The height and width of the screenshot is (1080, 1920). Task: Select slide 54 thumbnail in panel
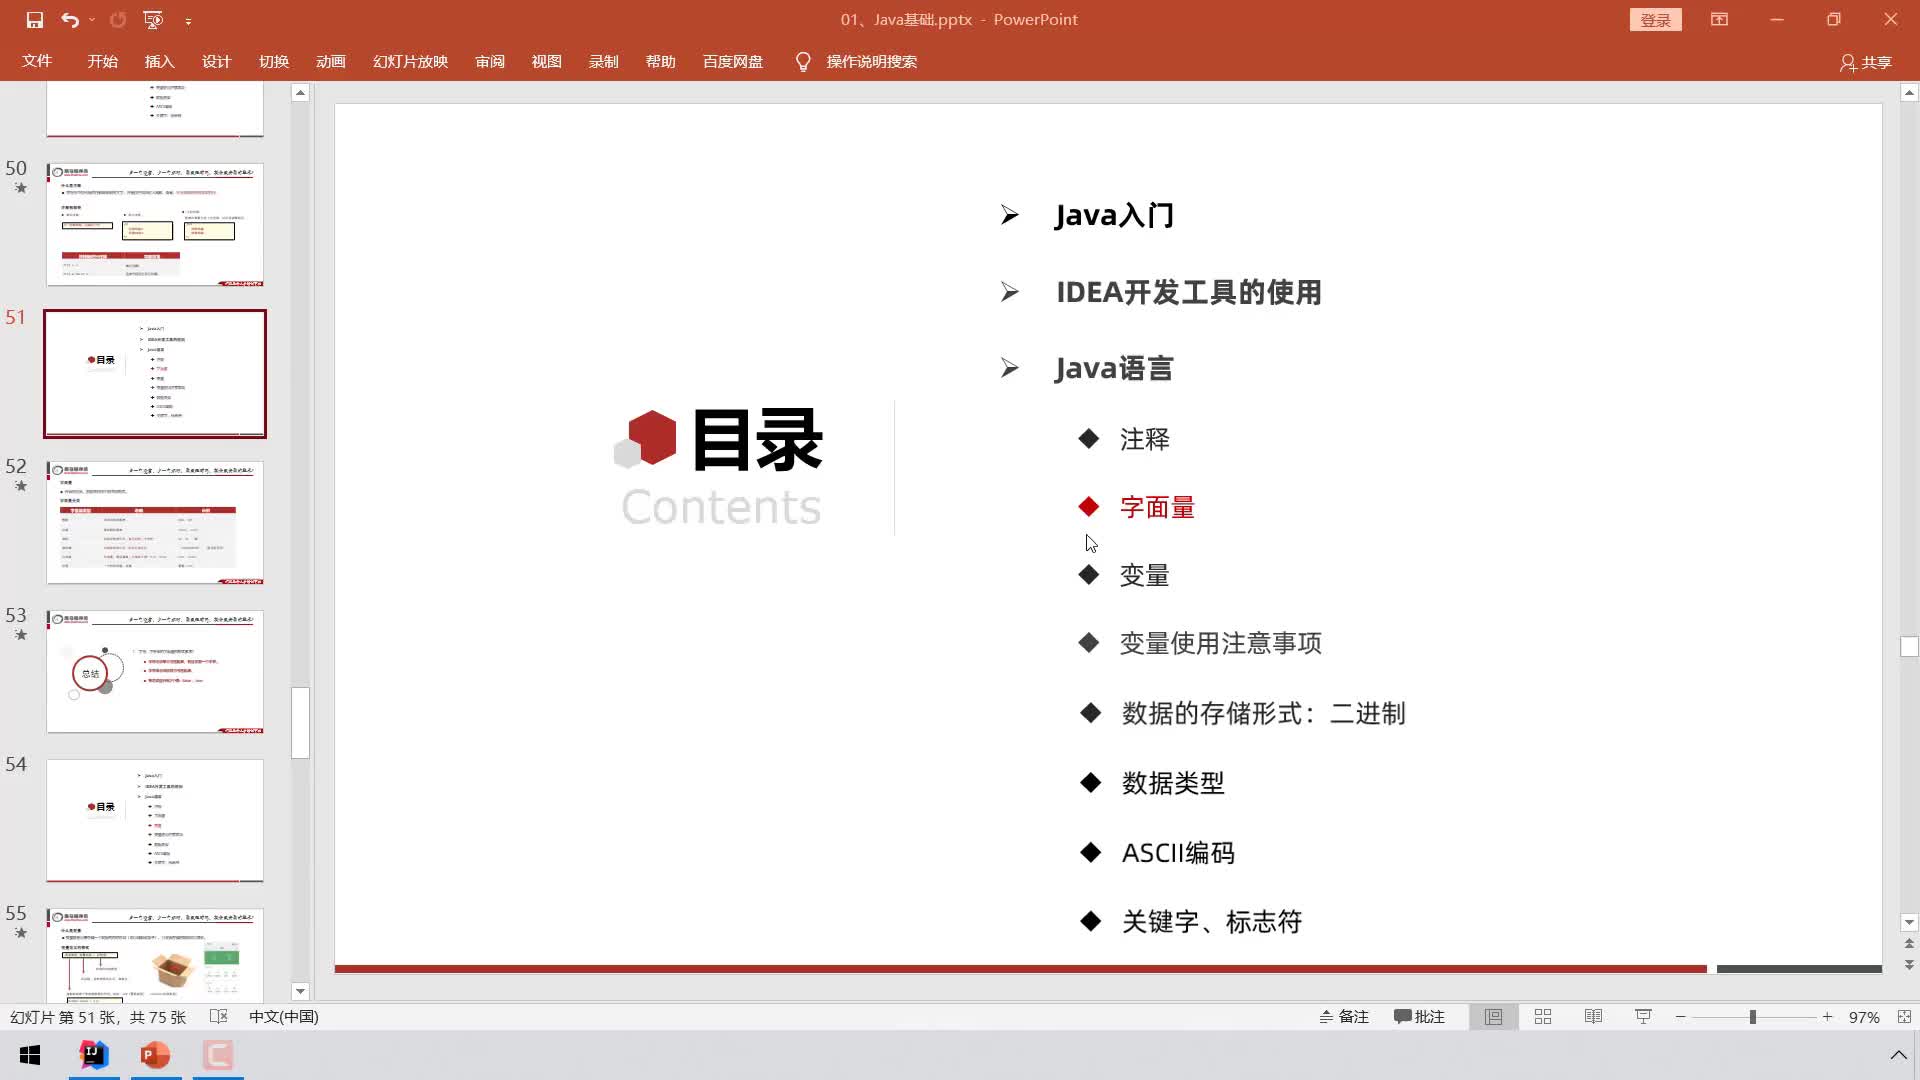(154, 820)
